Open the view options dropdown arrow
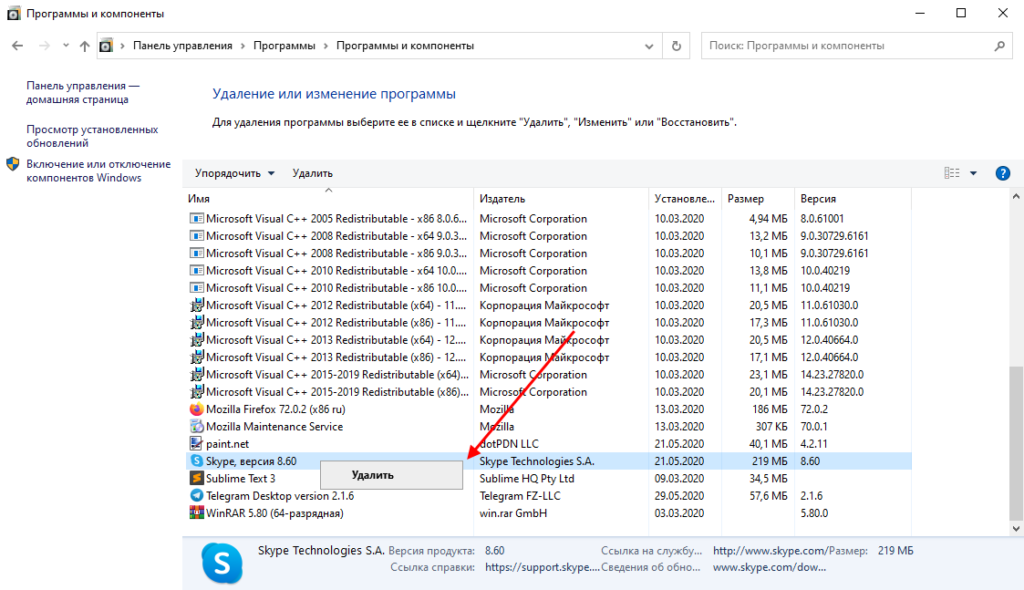Image resolution: width=1024 pixels, height=590 pixels. (x=974, y=173)
